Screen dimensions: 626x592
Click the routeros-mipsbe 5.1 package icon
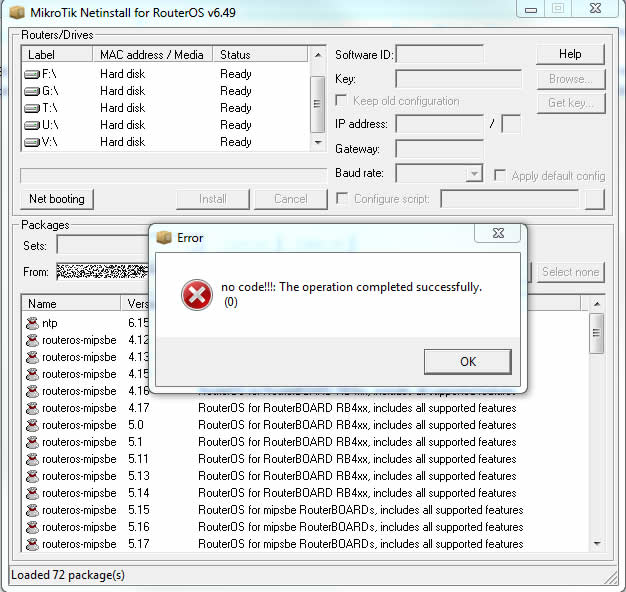coord(32,442)
